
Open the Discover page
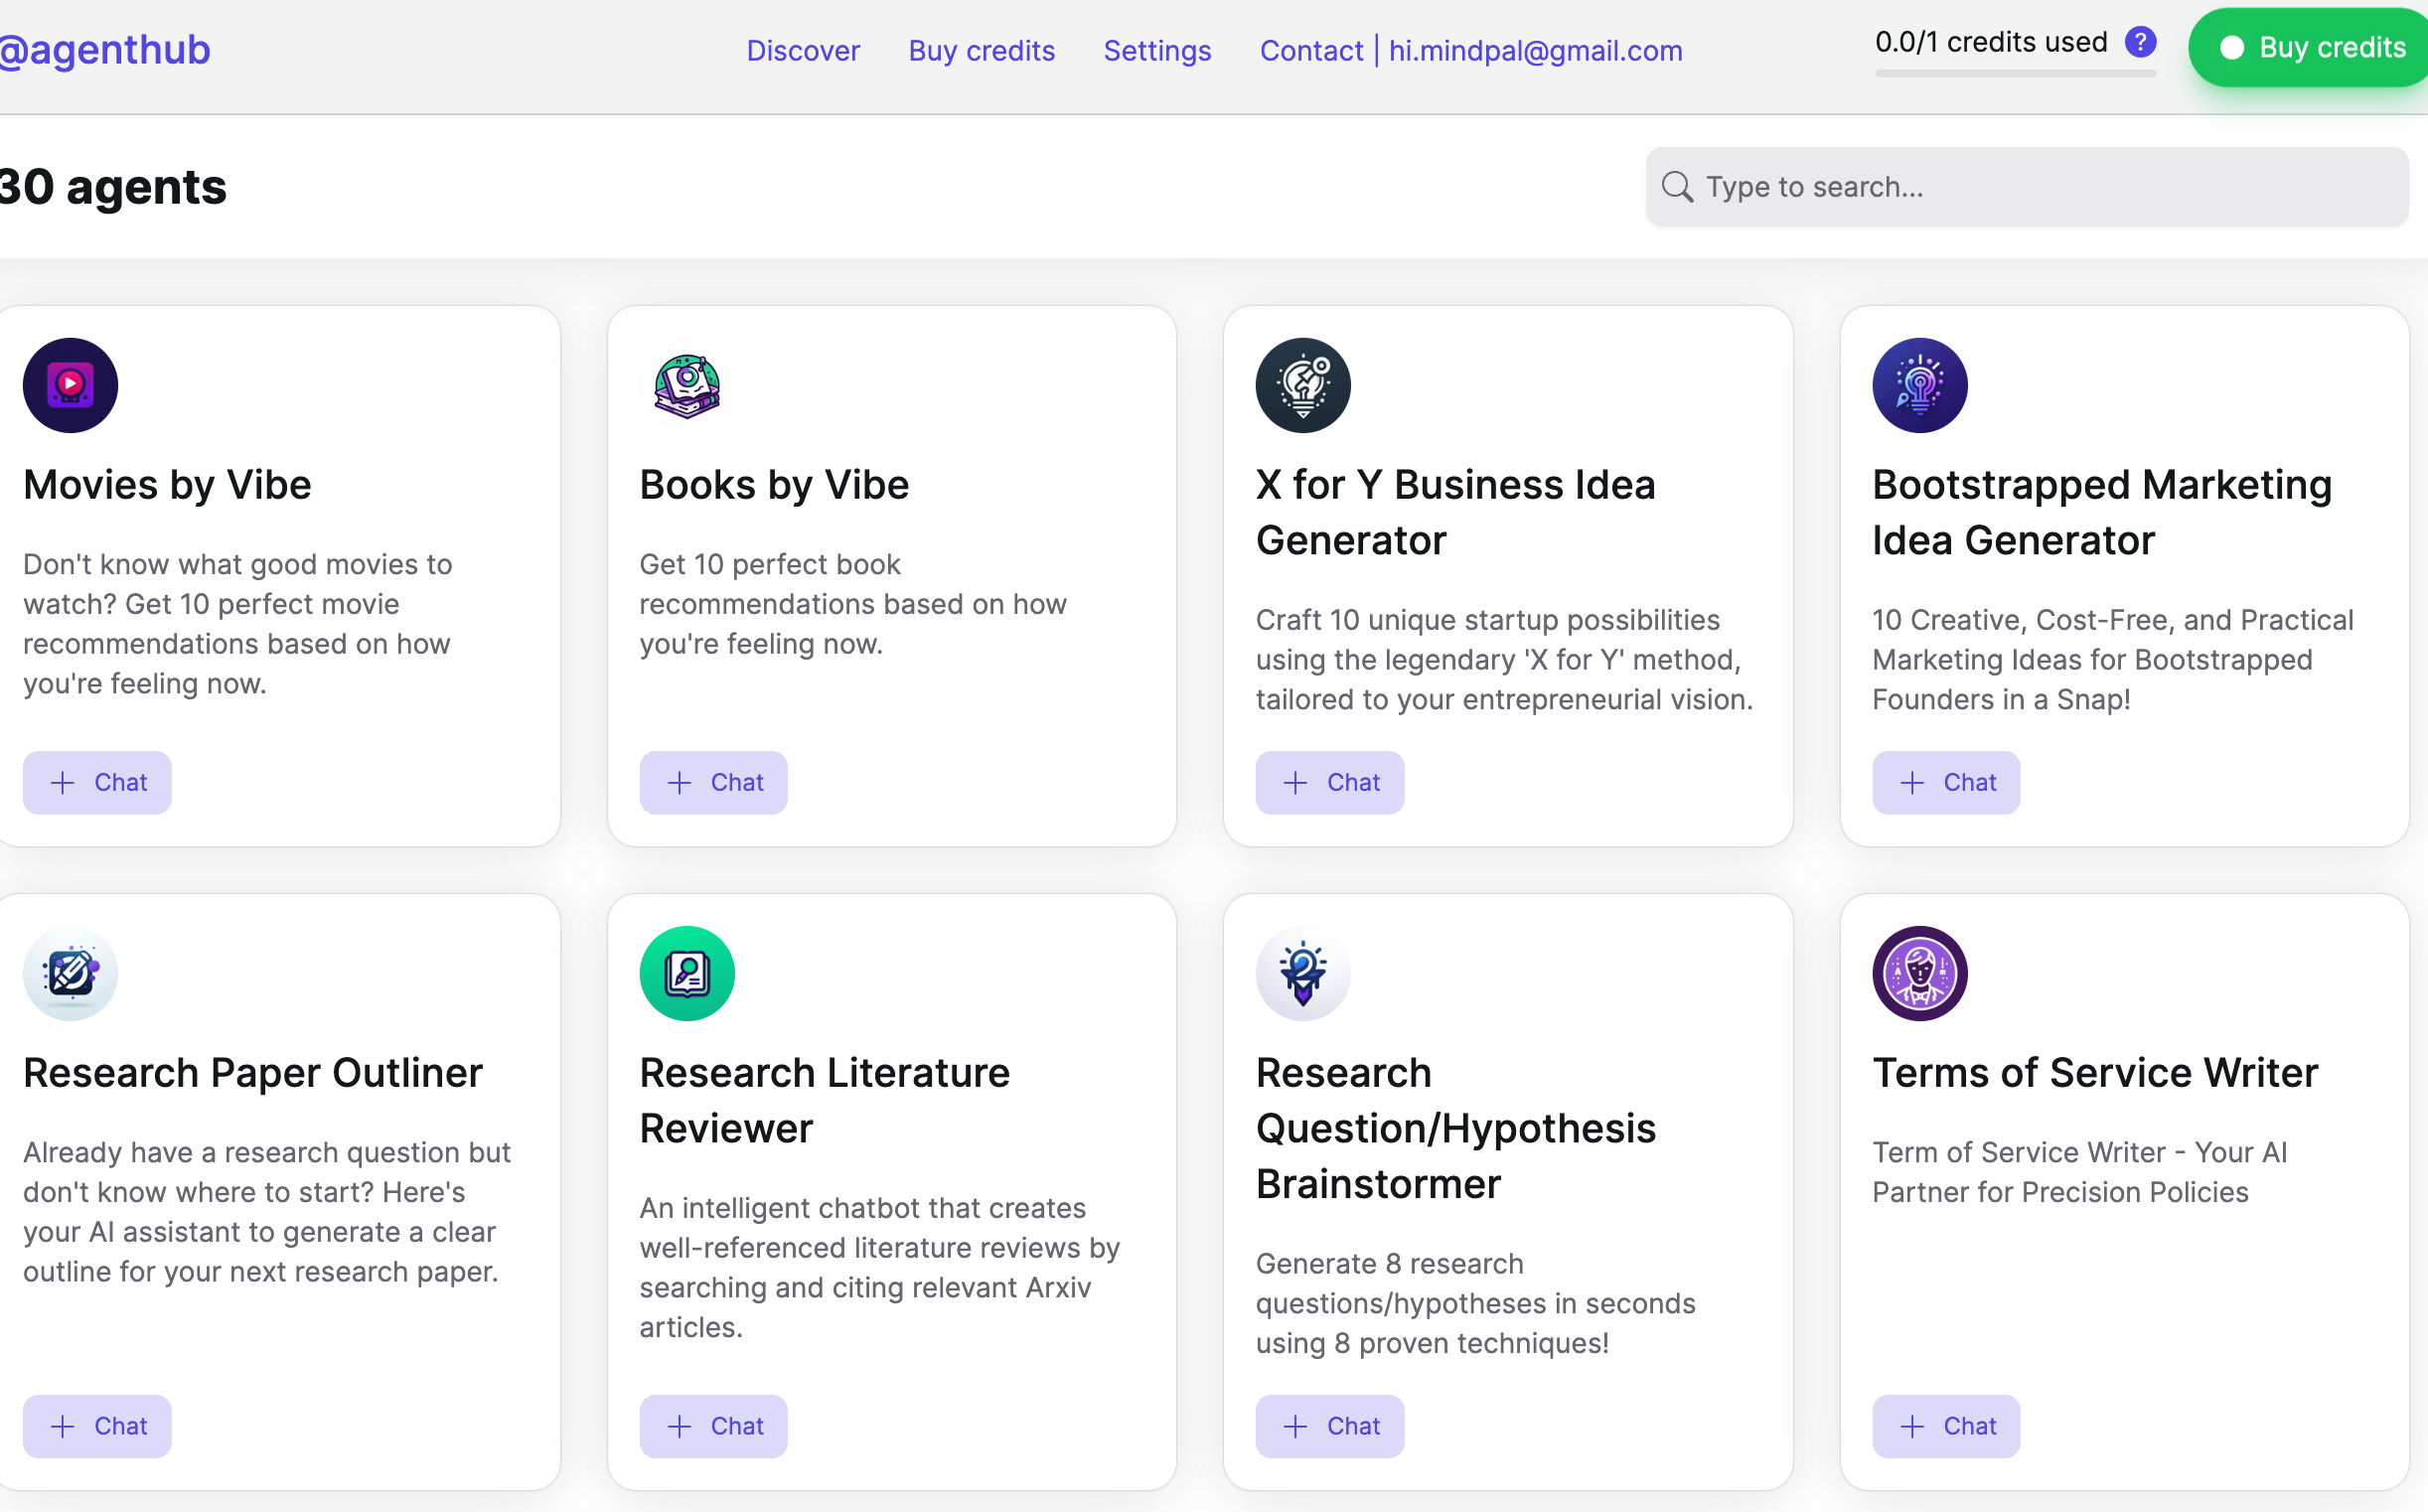coord(803,50)
